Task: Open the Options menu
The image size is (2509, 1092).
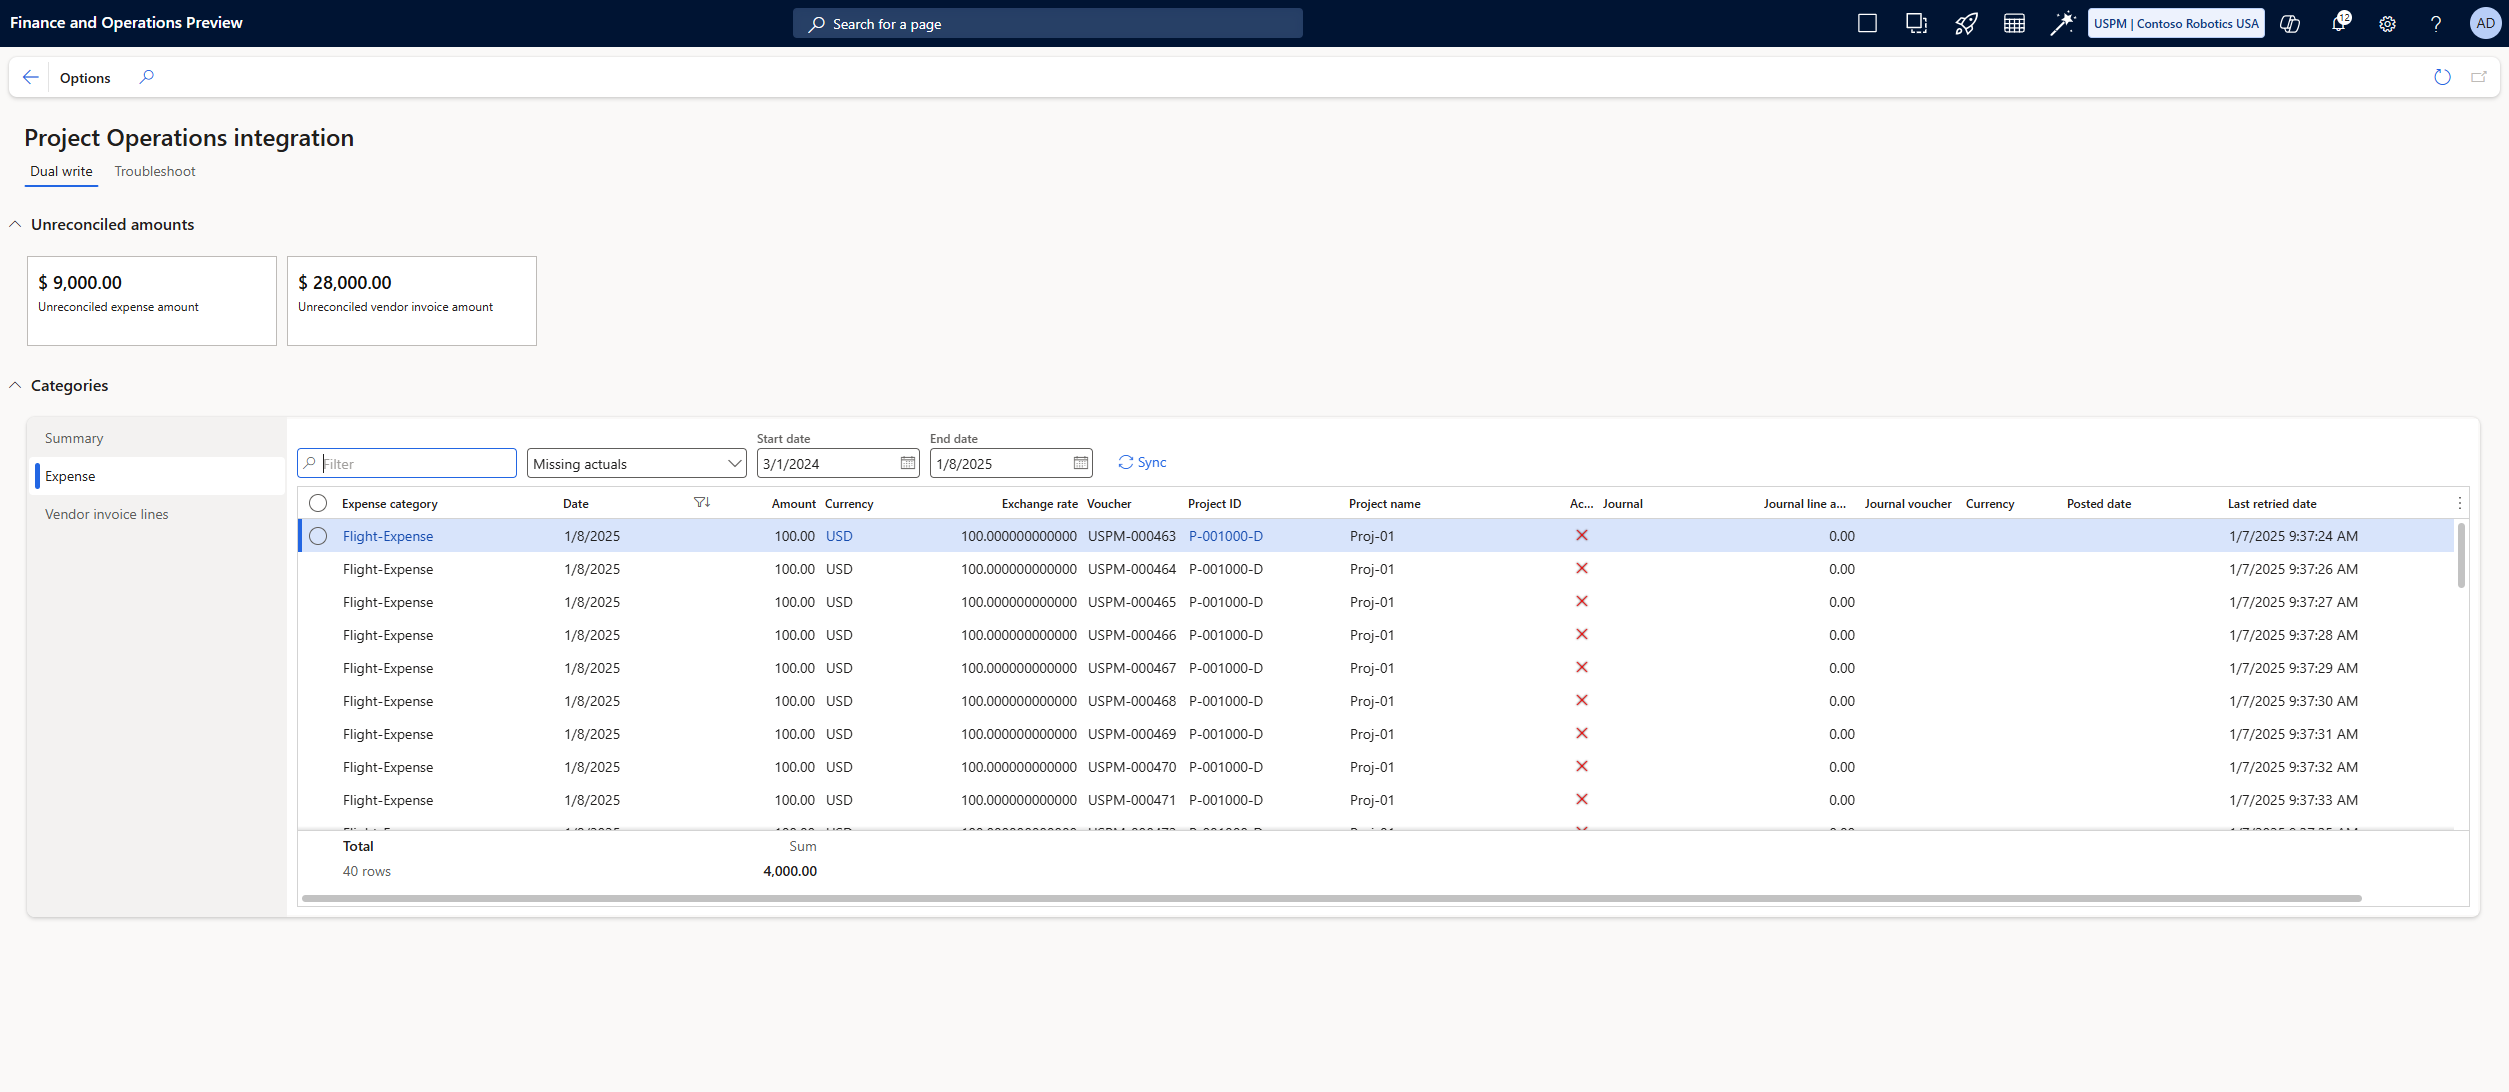Action: (85, 78)
